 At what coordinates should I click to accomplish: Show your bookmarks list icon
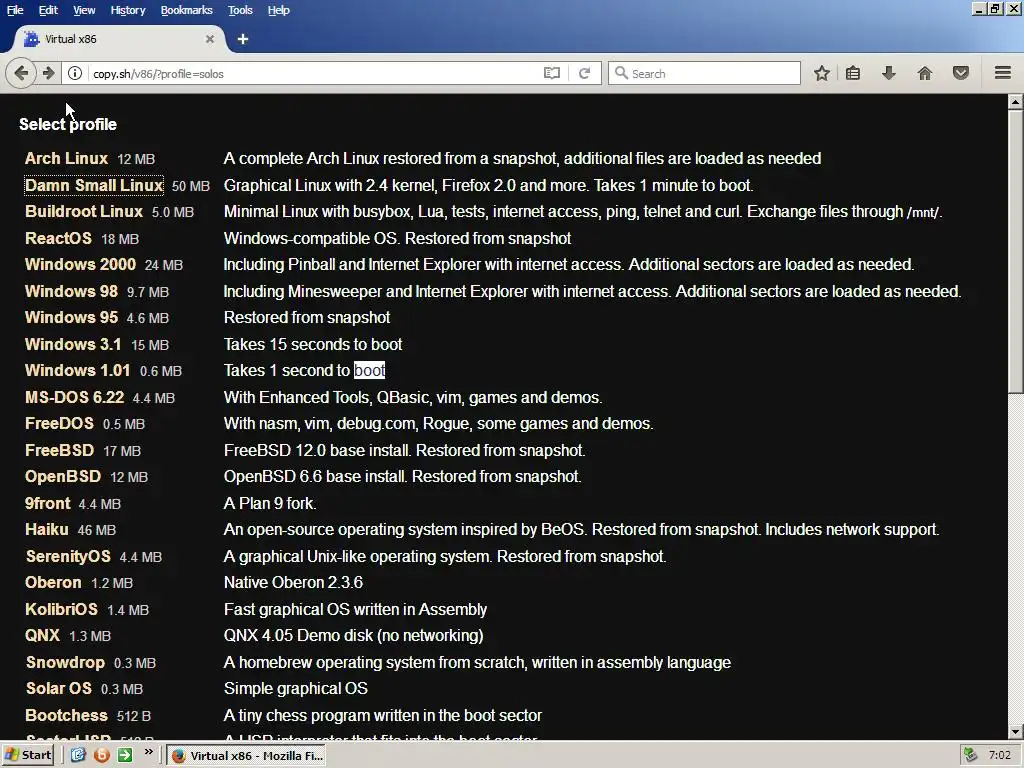[x=853, y=73]
